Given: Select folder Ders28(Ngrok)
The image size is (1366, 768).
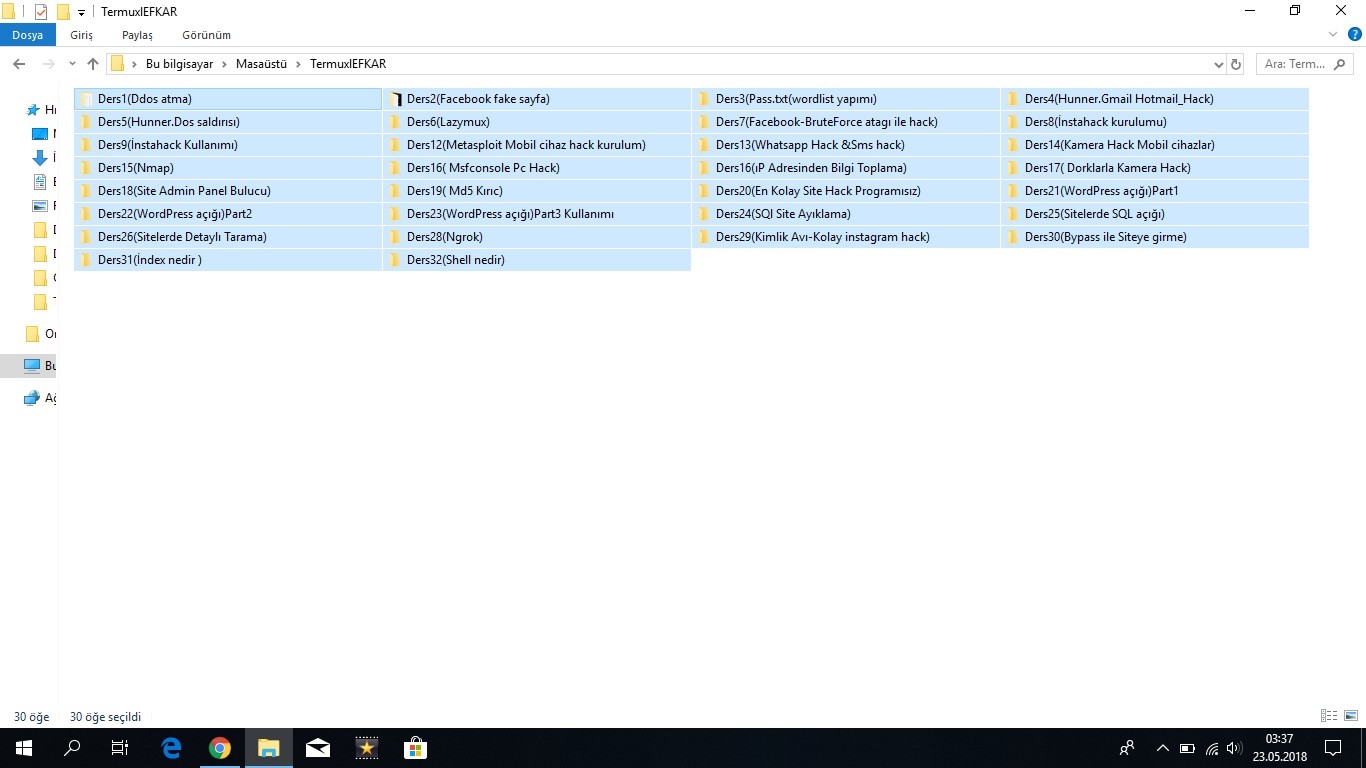Looking at the screenshot, I should (537, 237).
